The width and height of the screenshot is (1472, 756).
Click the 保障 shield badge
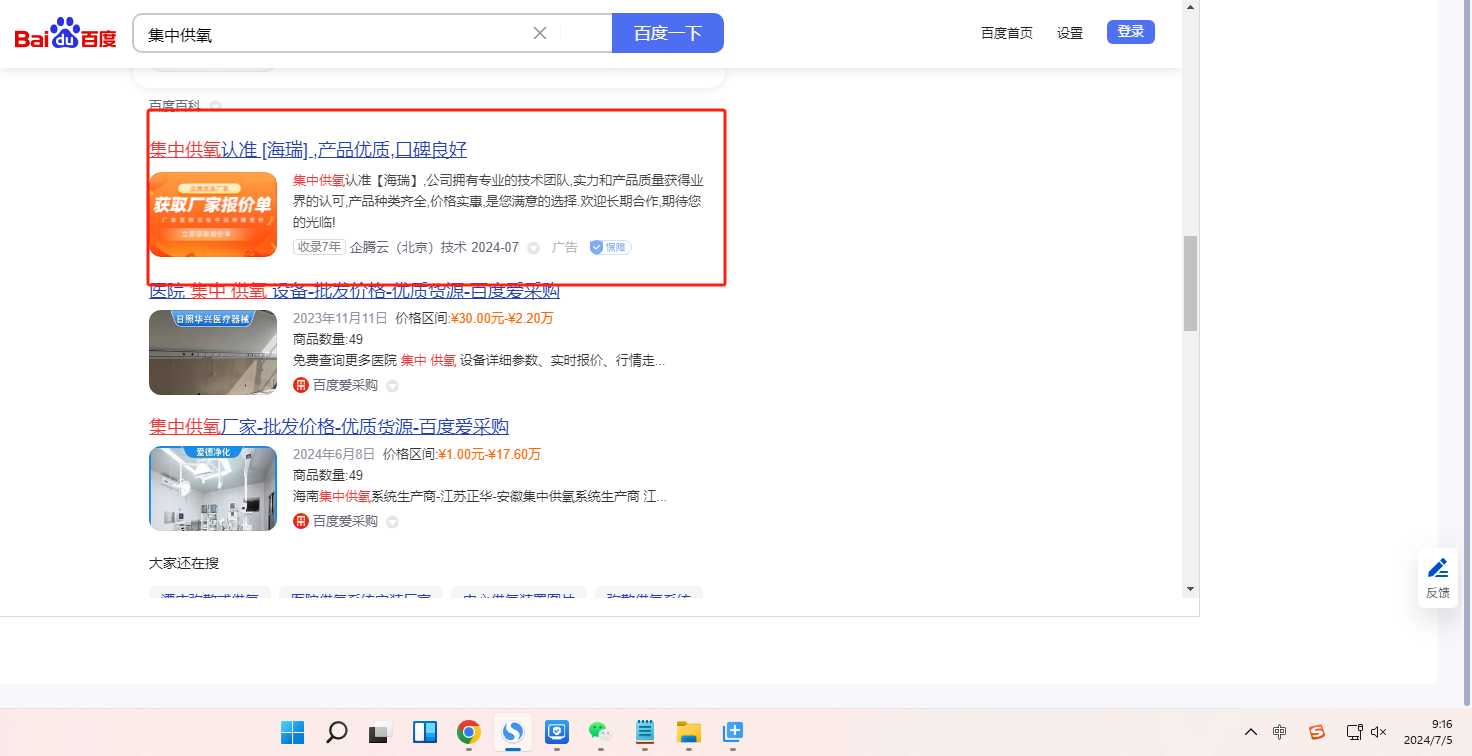[610, 247]
